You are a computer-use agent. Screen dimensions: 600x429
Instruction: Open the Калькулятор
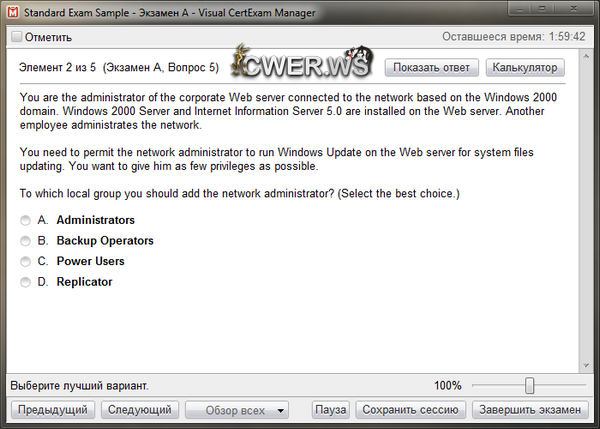point(525,68)
